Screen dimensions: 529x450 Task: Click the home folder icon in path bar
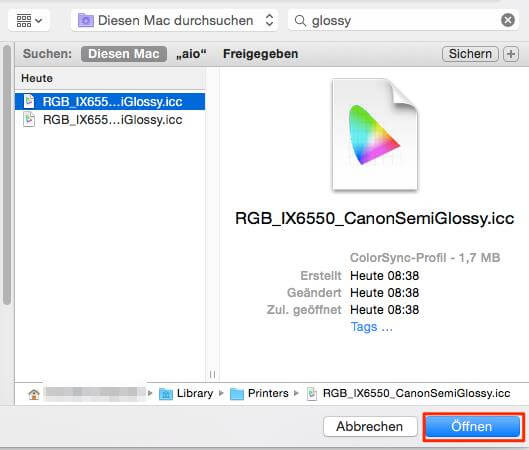[34, 394]
